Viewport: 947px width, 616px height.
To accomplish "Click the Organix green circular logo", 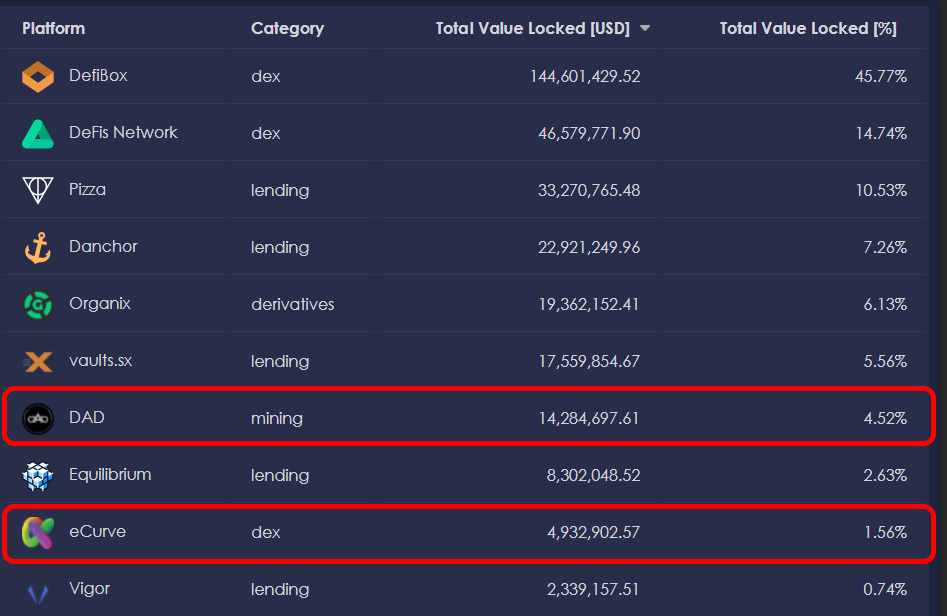I will click(37, 304).
